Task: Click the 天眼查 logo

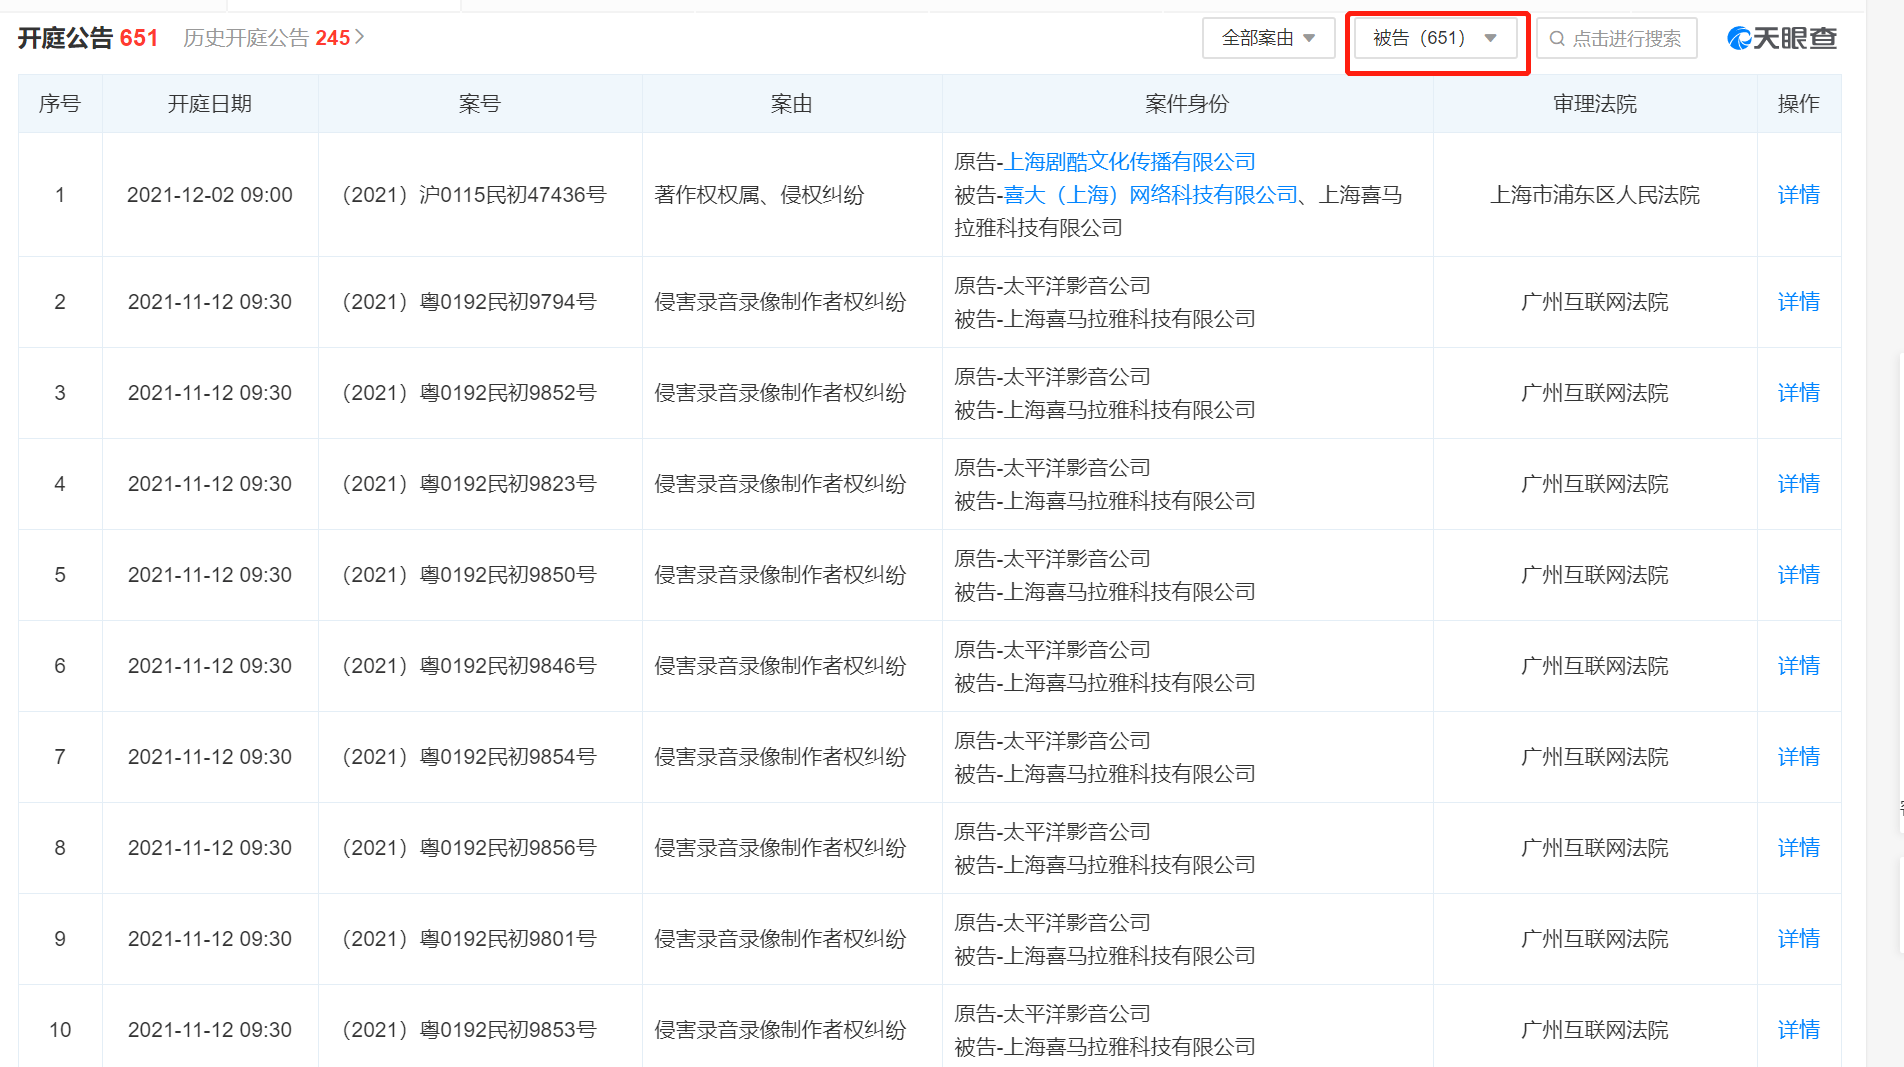Action: [1782, 38]
